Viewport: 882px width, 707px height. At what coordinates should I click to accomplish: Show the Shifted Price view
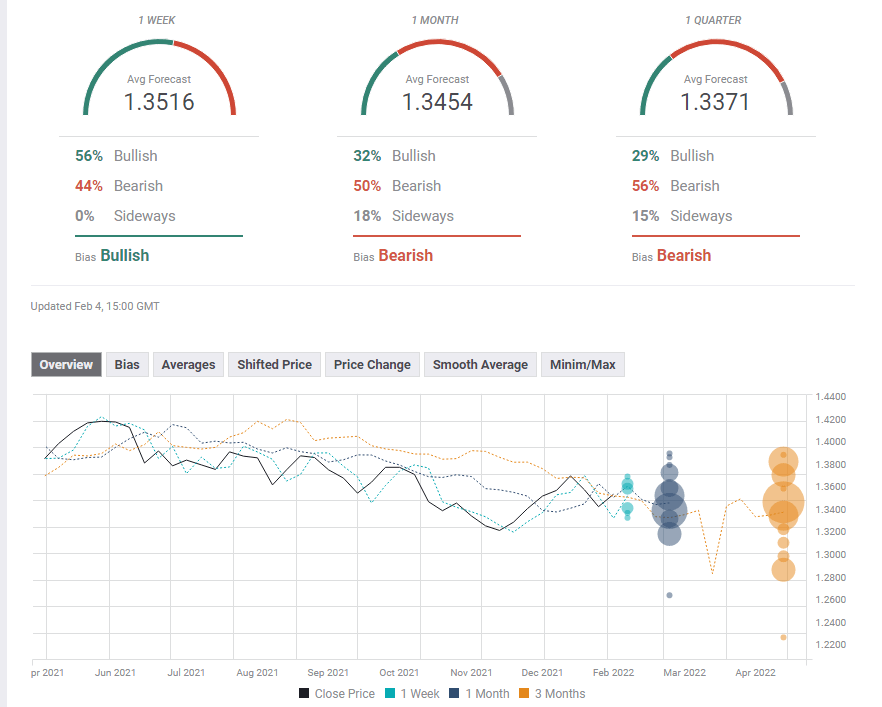click(274, 365)
